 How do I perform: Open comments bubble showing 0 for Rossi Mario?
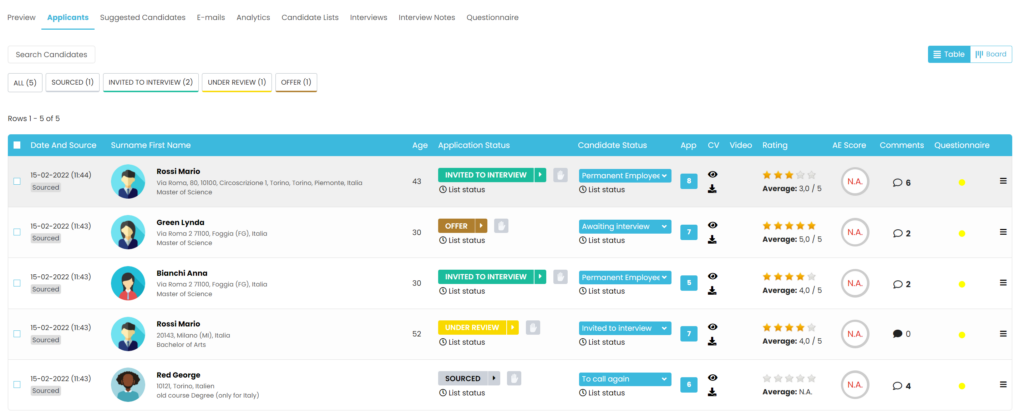(902, 334)
